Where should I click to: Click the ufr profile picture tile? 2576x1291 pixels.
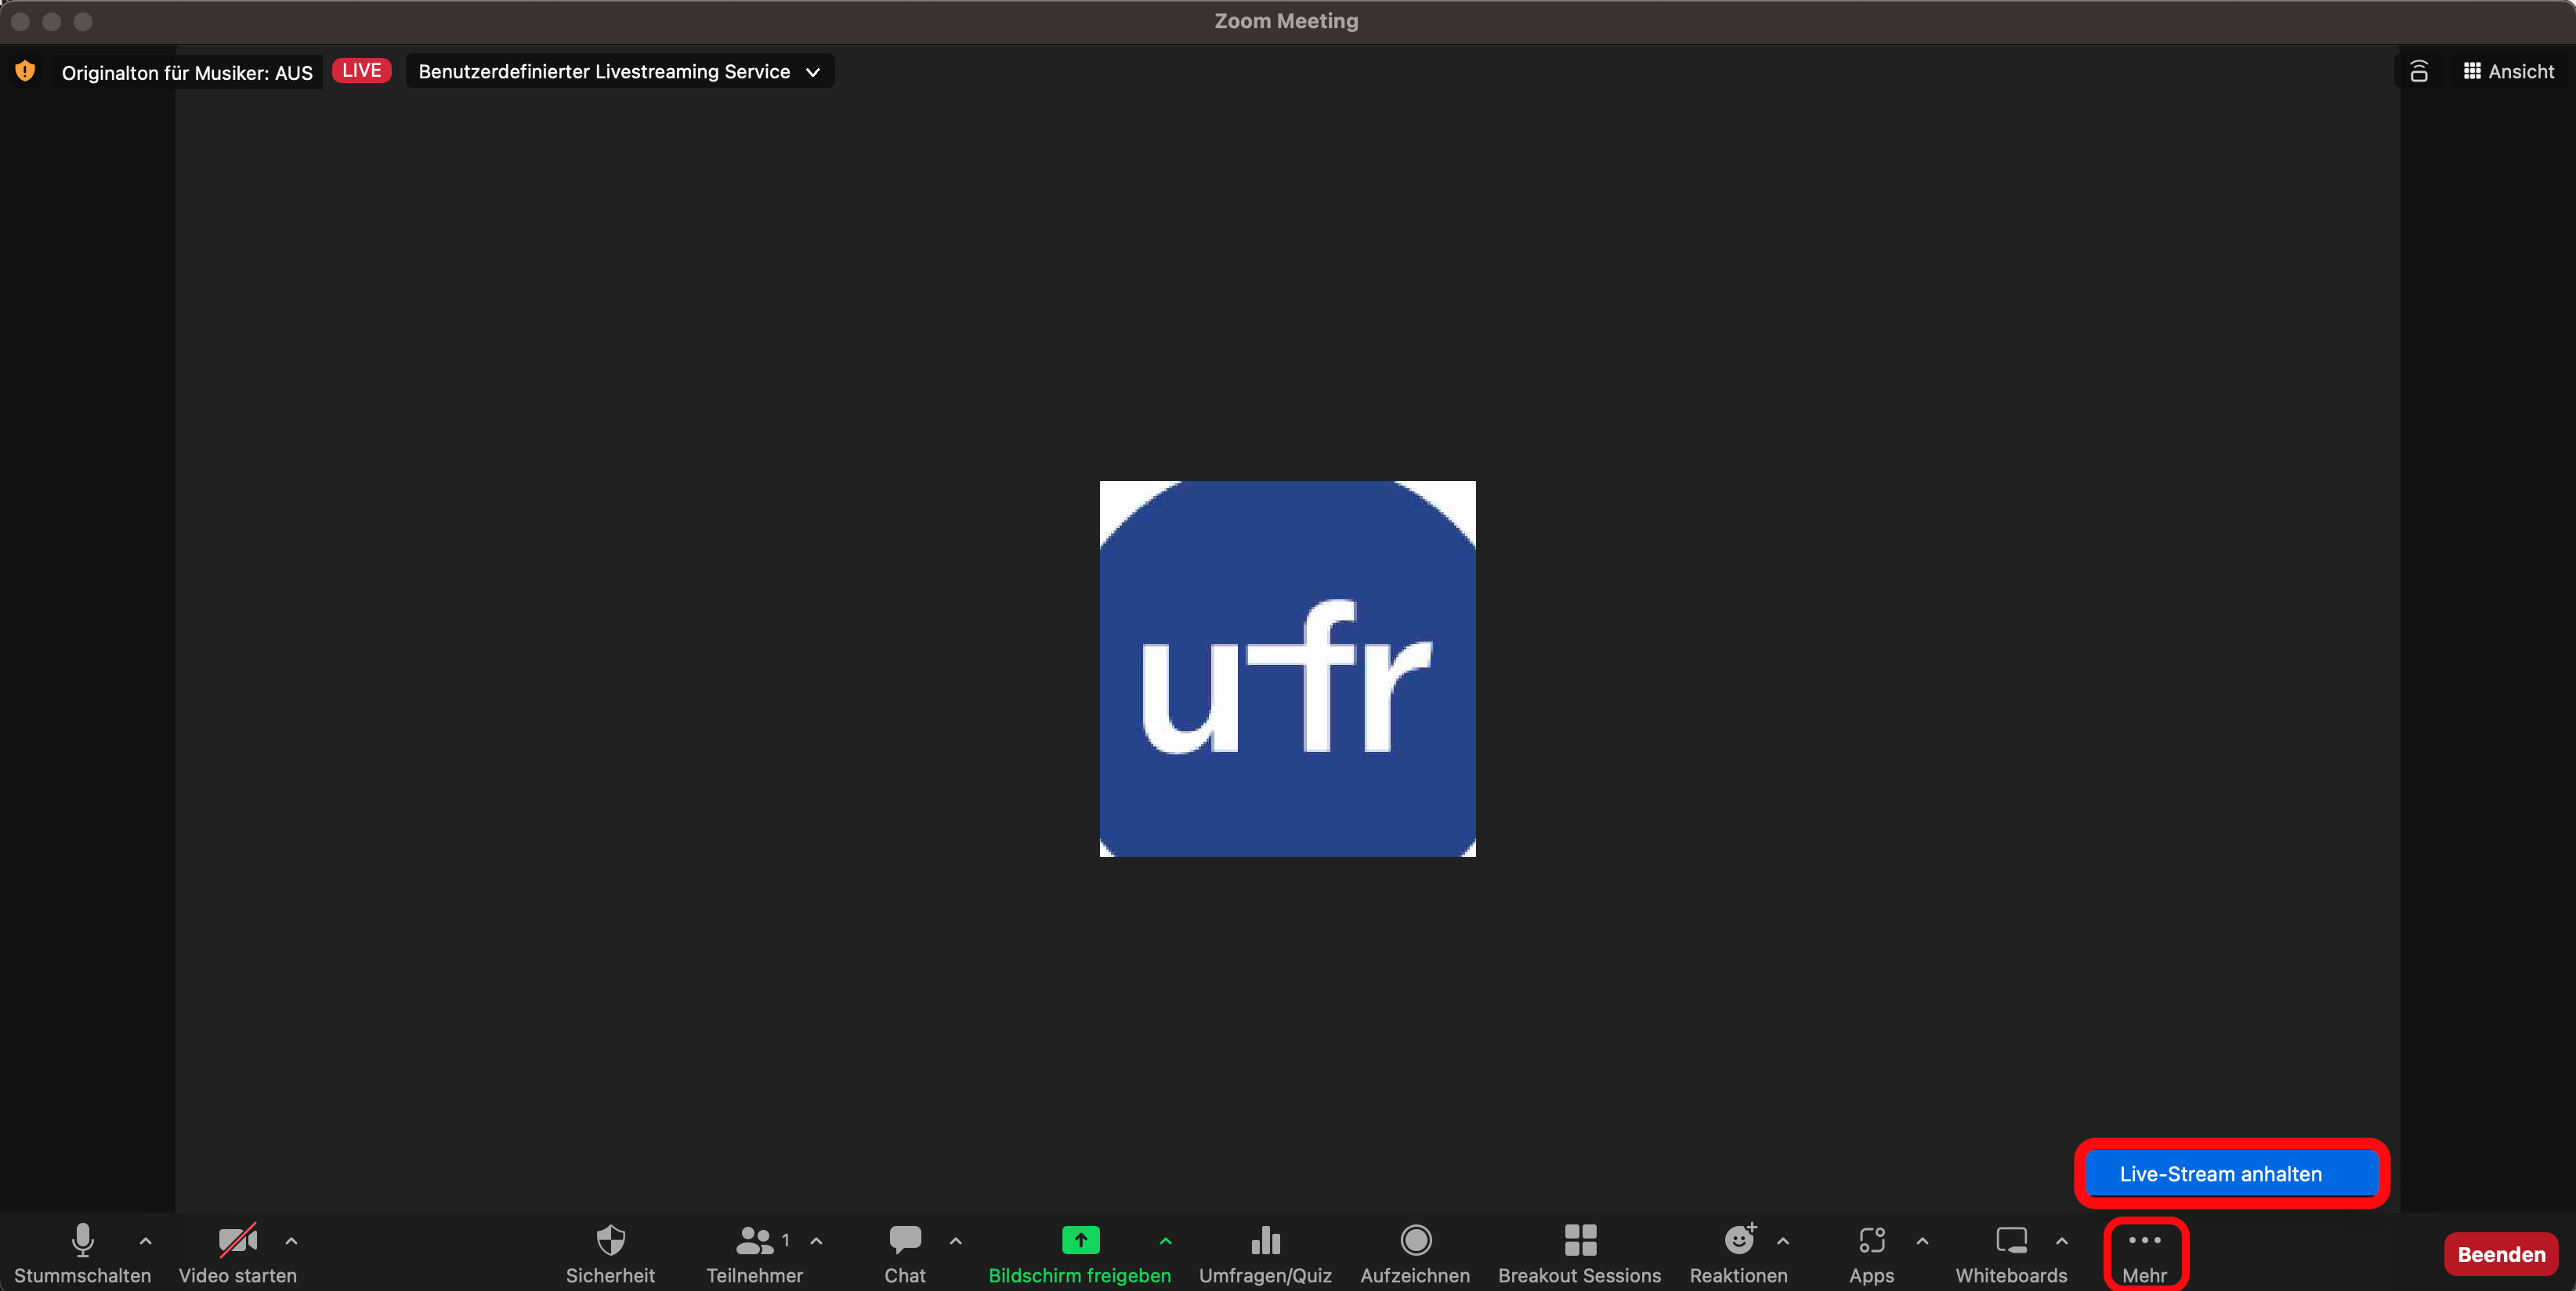click(1287, 668)
